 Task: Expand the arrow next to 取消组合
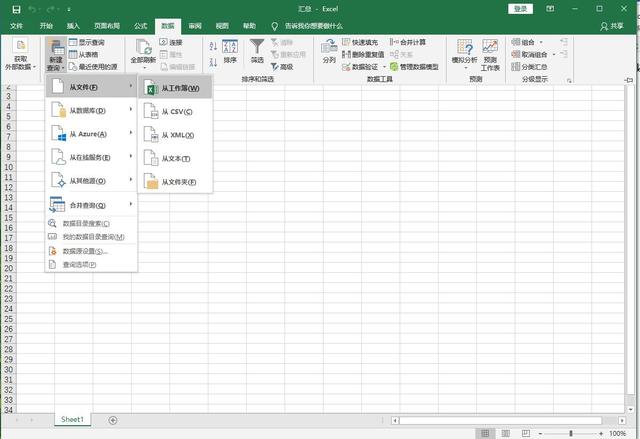[554, 54]
